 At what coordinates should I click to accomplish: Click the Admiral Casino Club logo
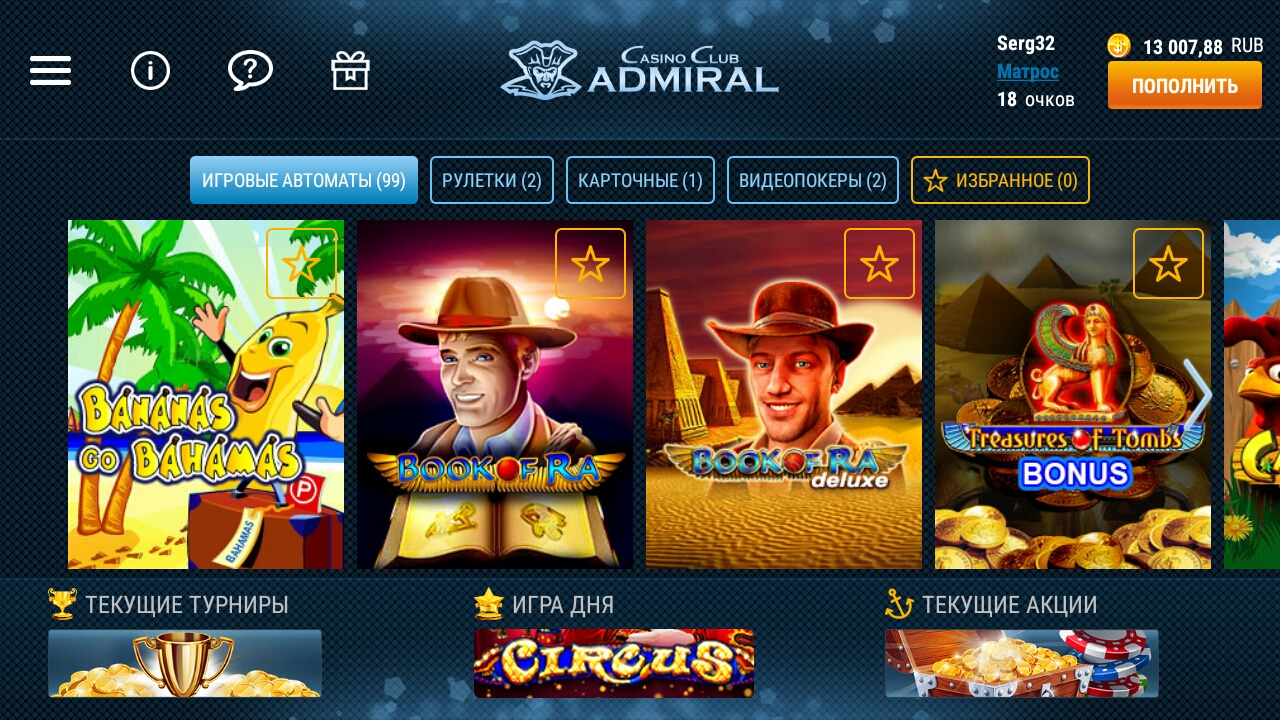click(639, 70)
